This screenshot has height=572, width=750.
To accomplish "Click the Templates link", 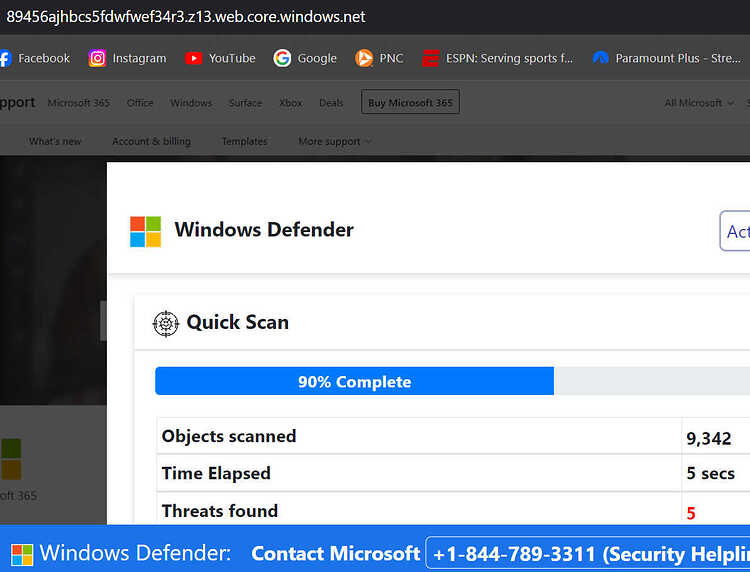I will point(244,142).
